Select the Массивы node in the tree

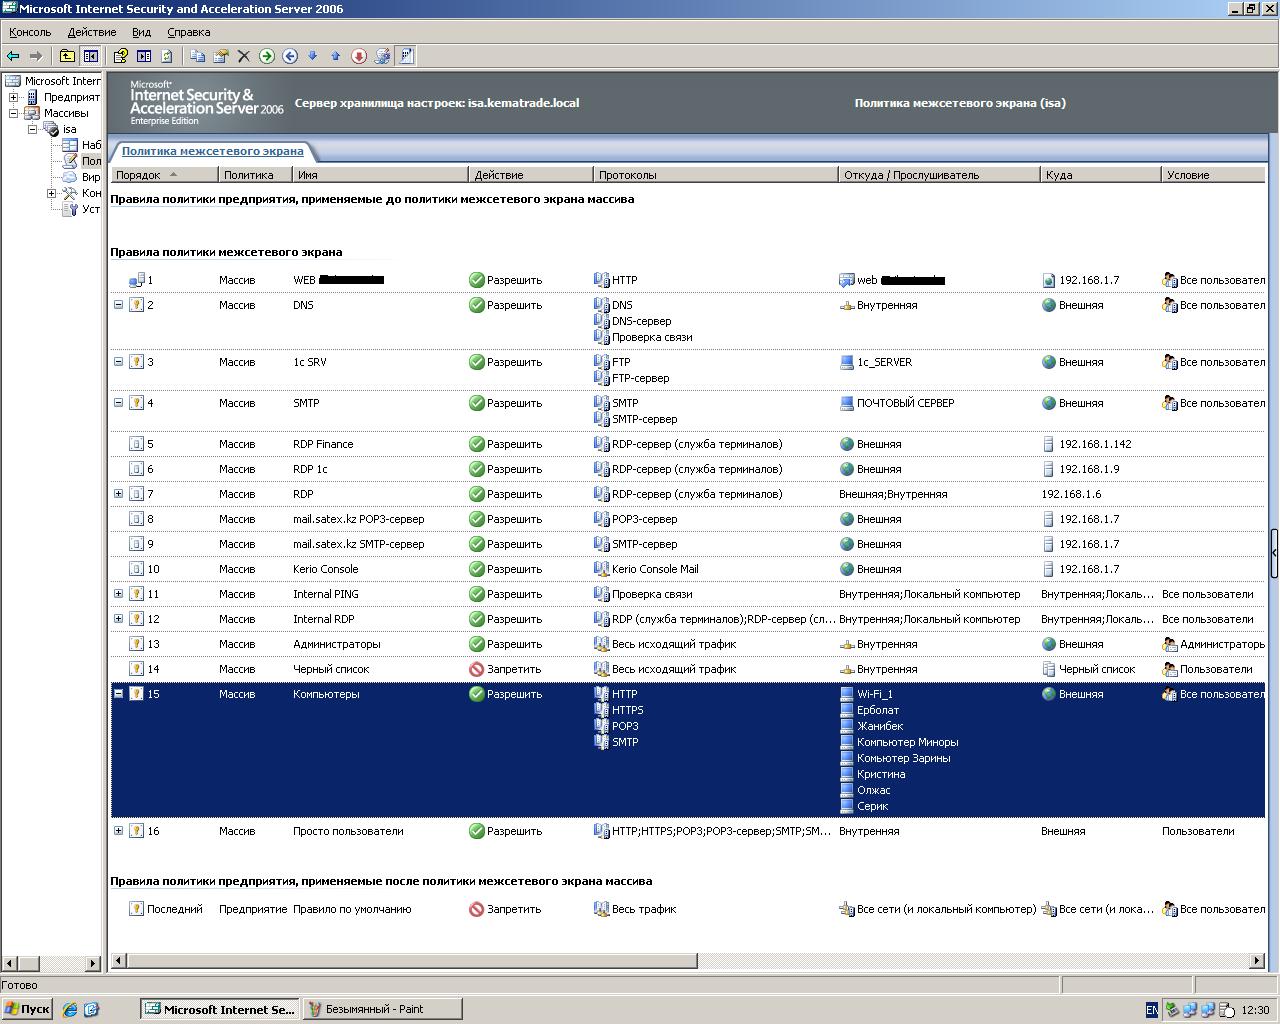coord(66,113)
